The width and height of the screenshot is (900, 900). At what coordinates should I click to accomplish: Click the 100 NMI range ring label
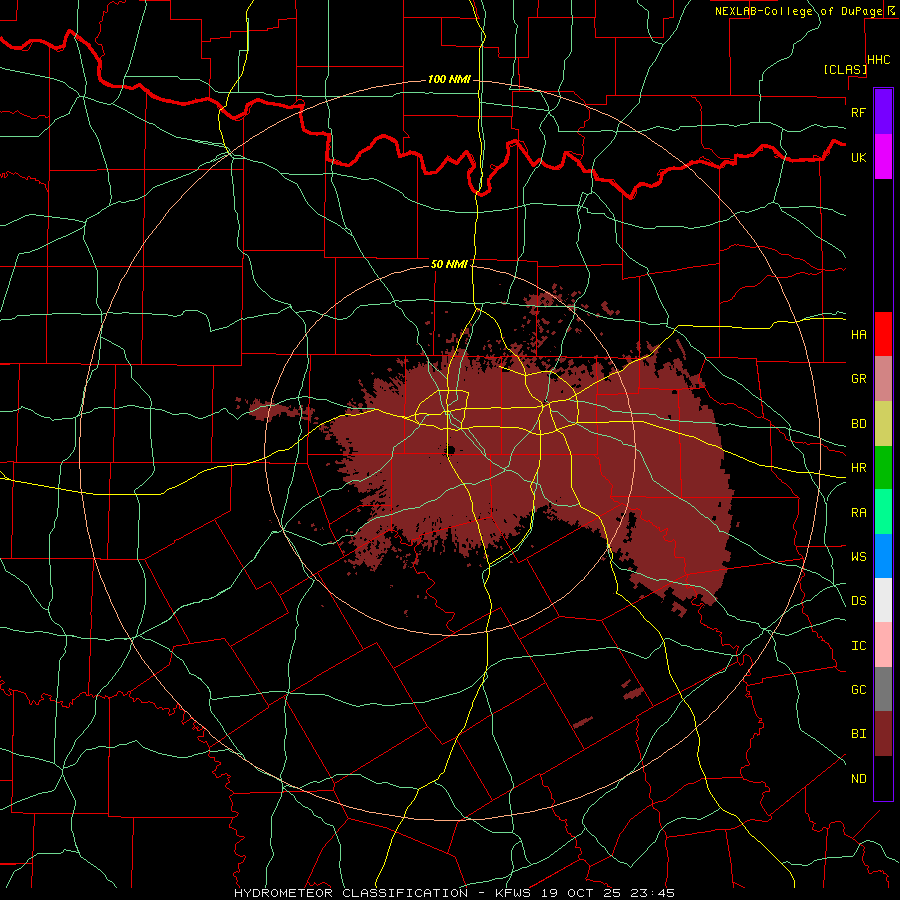coord(449,79)
